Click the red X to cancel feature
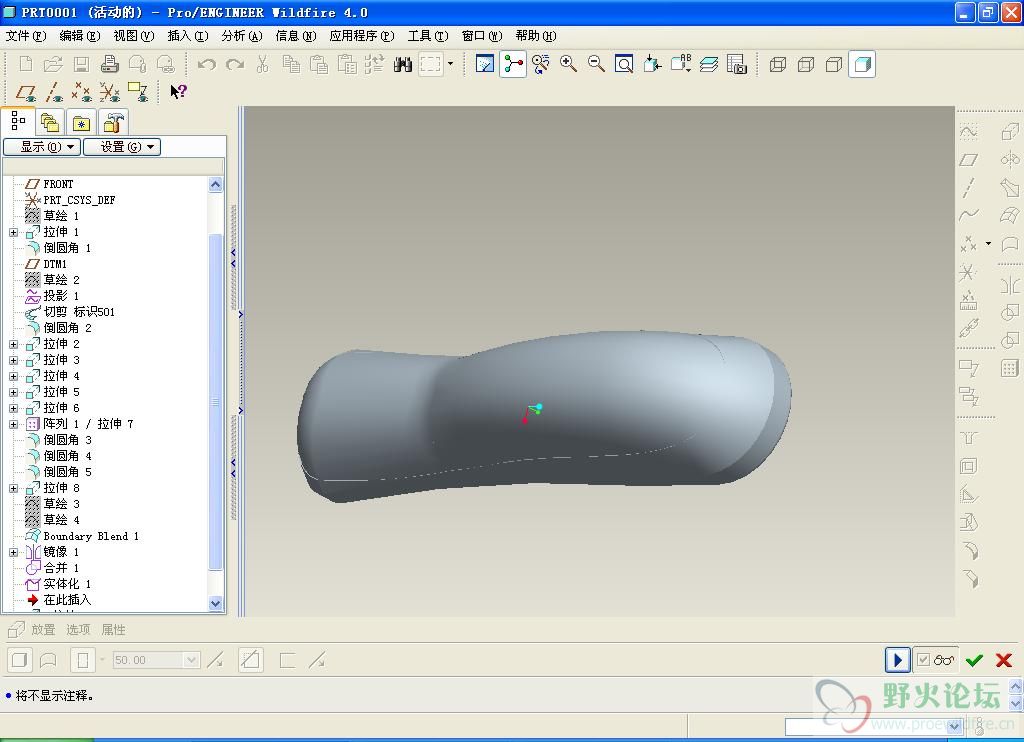Screen dimensions: 1024x742 (1004, 660)
